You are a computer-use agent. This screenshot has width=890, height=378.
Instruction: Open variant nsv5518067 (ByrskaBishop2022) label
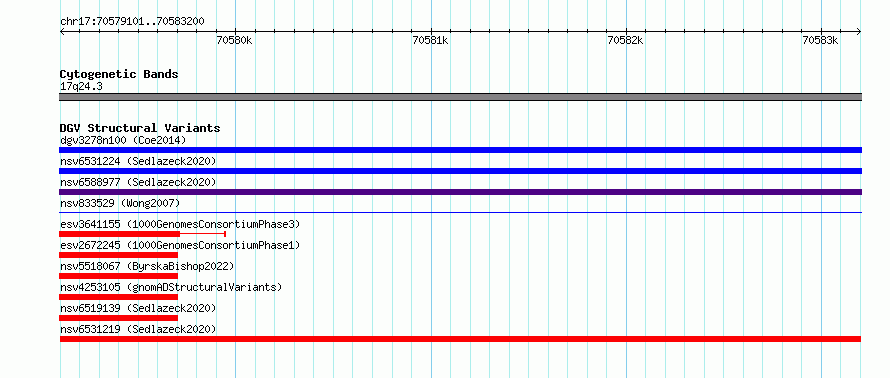(147, 266)
